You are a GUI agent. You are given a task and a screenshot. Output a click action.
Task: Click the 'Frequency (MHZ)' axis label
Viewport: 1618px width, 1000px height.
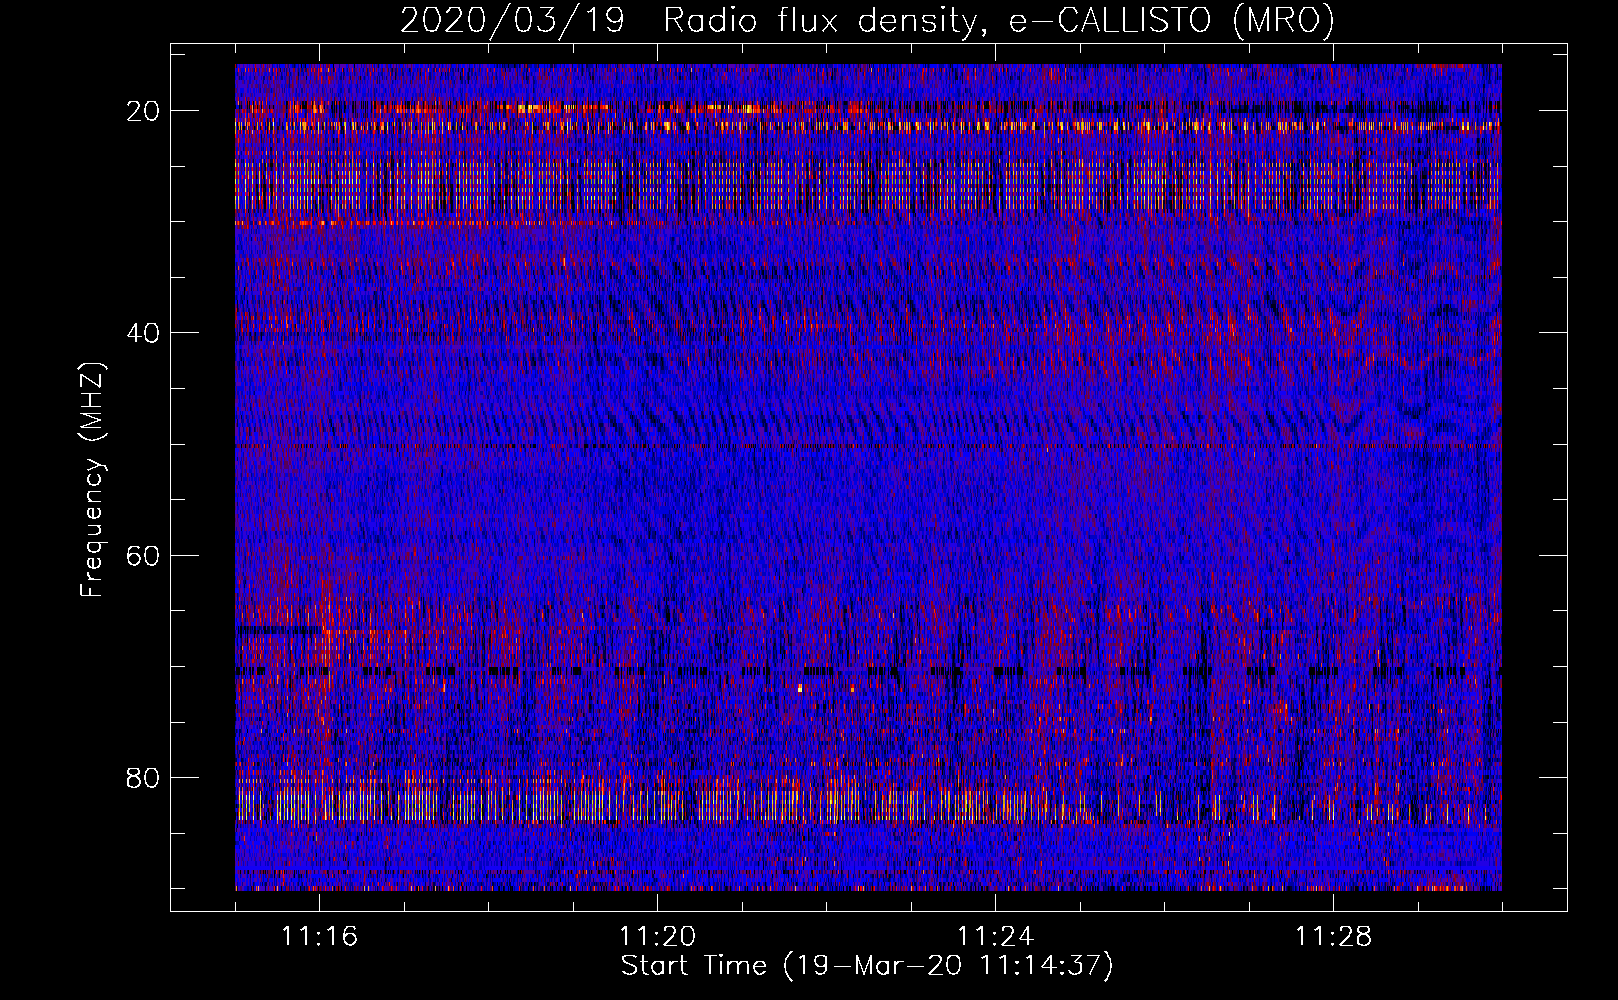[93, 480]
